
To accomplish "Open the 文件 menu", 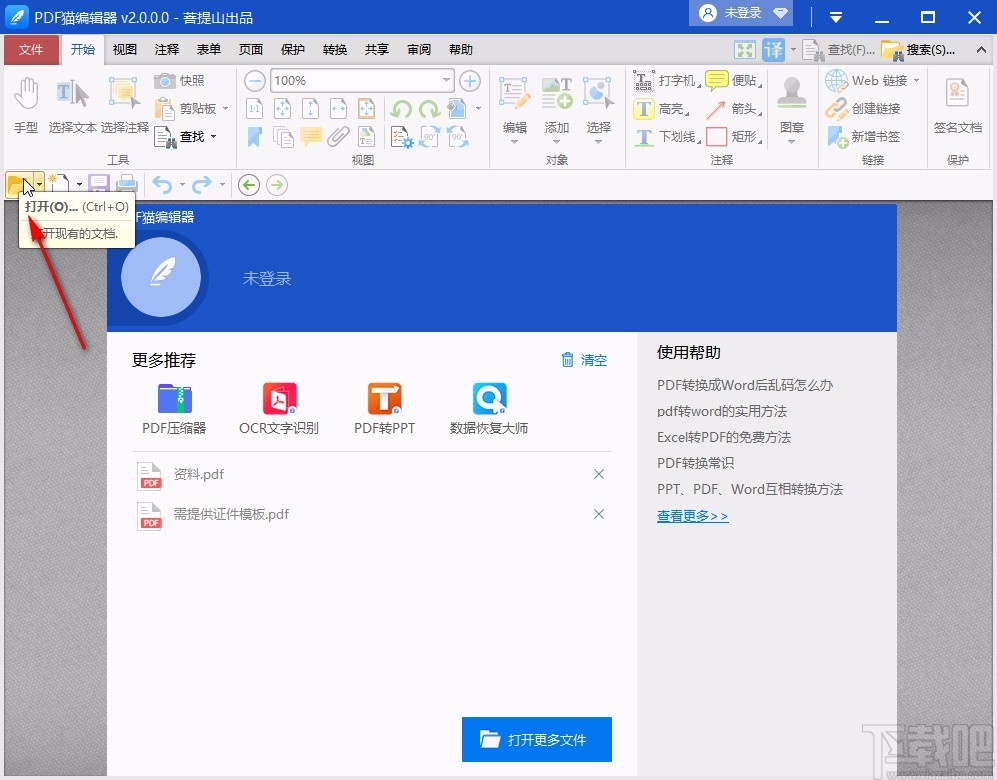I will (x=31, y=48).
